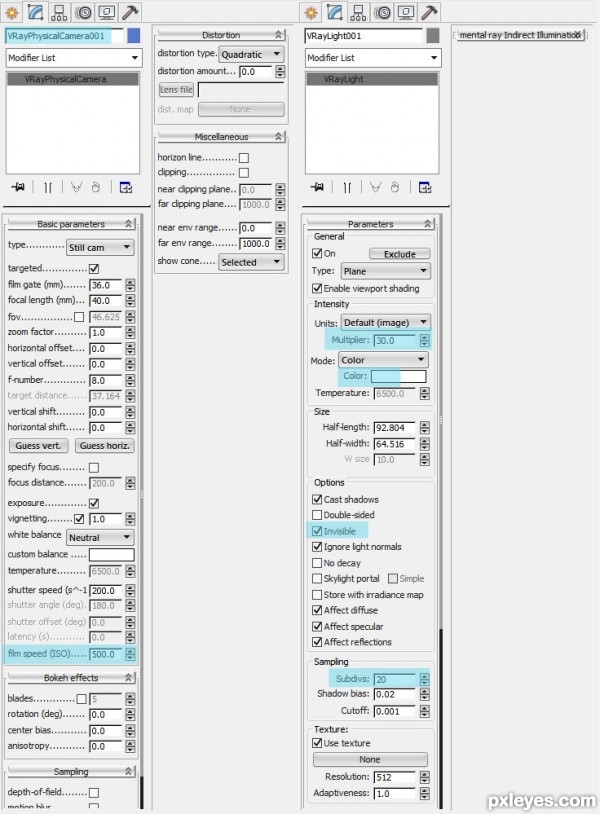Toggle Show End Result under VRayPhysicalCamera stack

48,187
